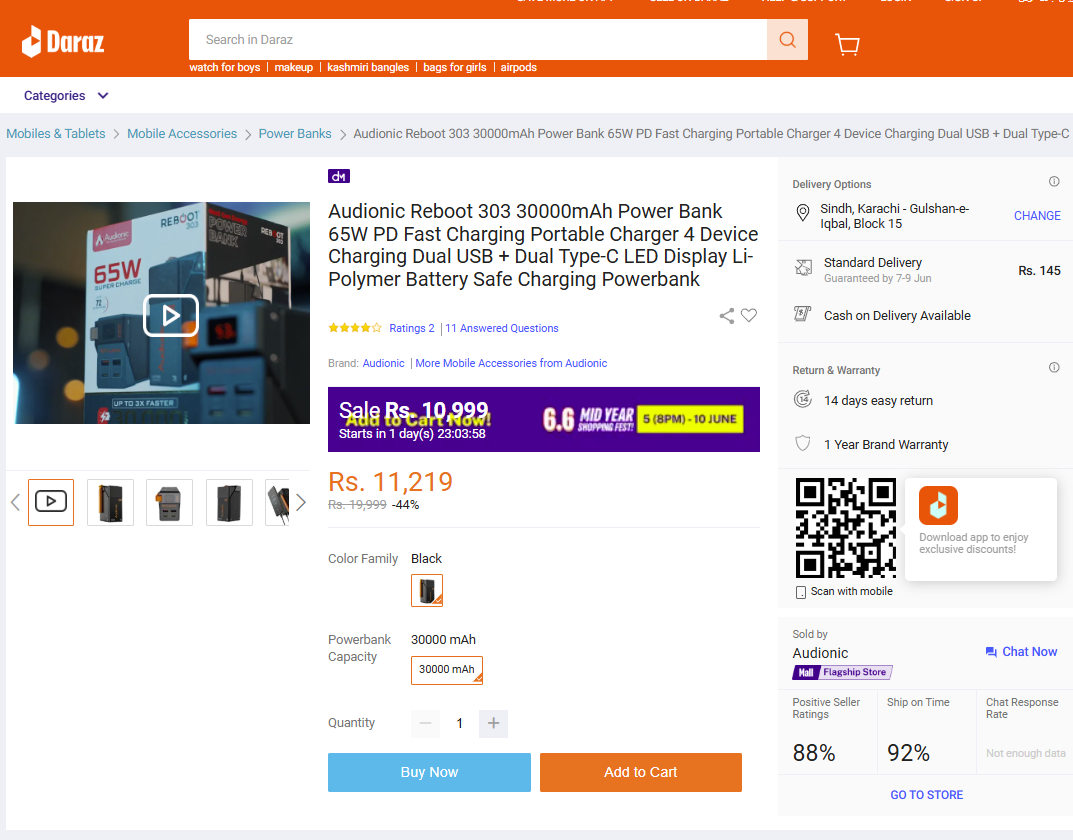Click suggested search 'kashmiri bangles'

point(368,67)
